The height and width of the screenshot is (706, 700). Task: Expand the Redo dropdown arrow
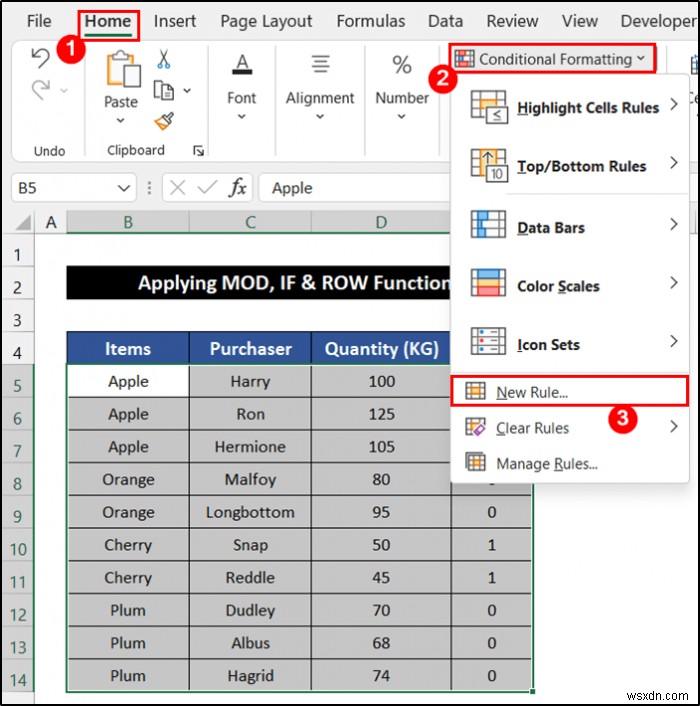tap(64, 91)
